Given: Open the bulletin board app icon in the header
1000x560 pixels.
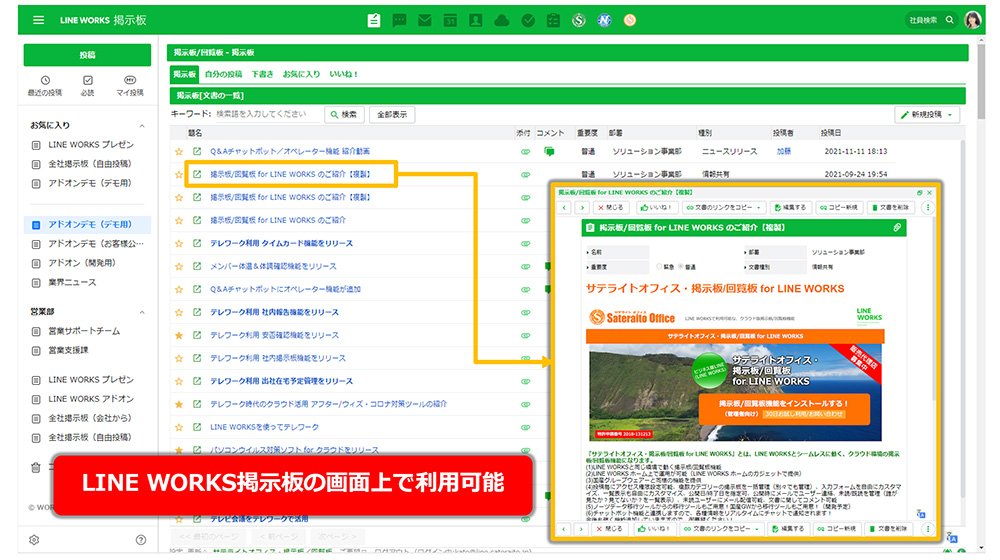Looking at the screenshot, I should click(374, 20).
